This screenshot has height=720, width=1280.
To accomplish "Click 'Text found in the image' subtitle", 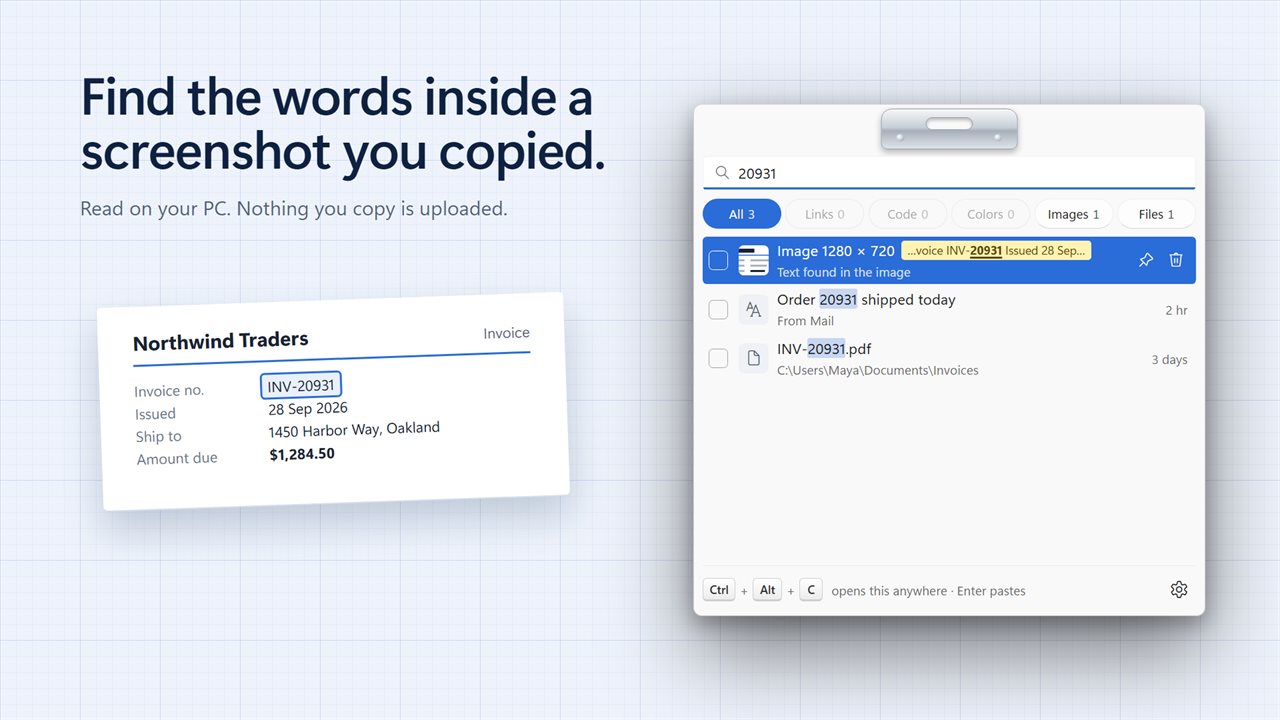I will [844, 272].
